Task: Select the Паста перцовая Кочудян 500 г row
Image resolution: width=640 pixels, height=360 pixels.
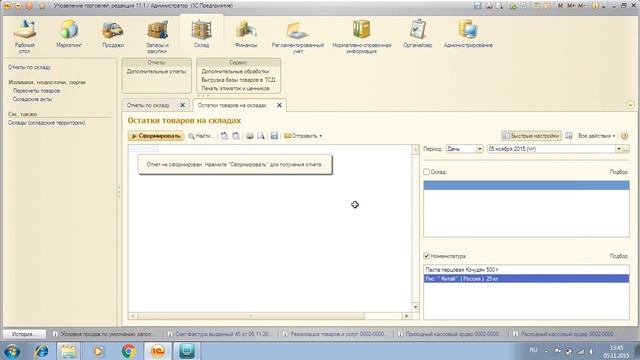Action: click(x=526, y=270)
